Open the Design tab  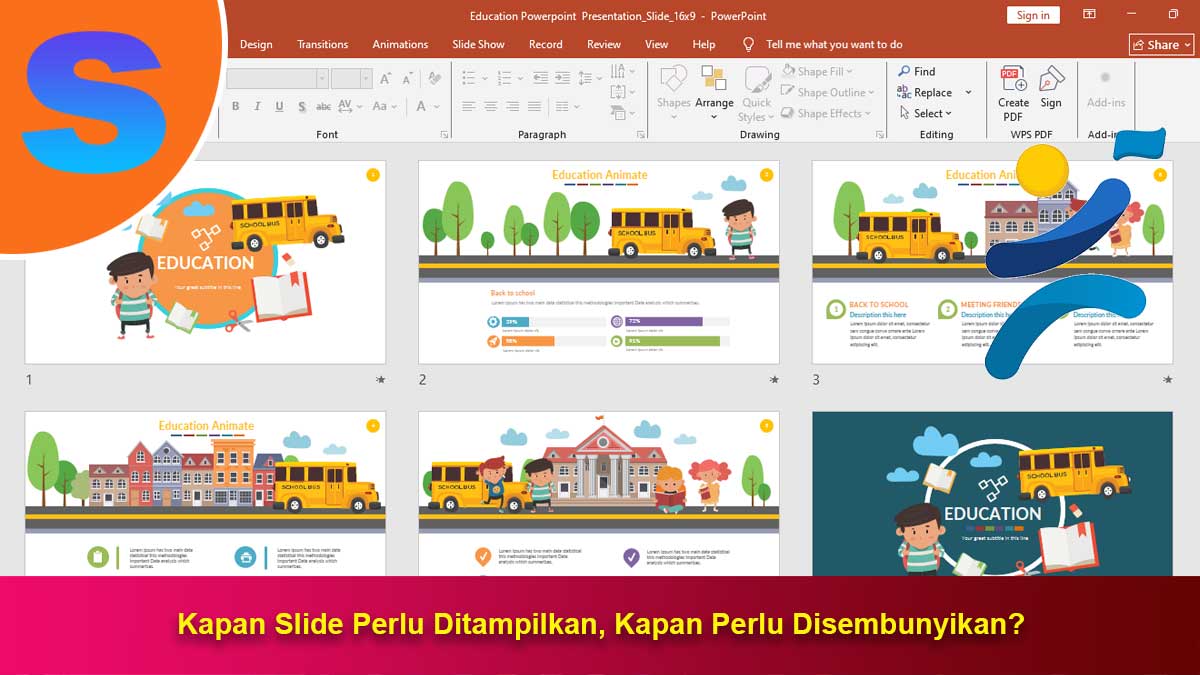256,44
